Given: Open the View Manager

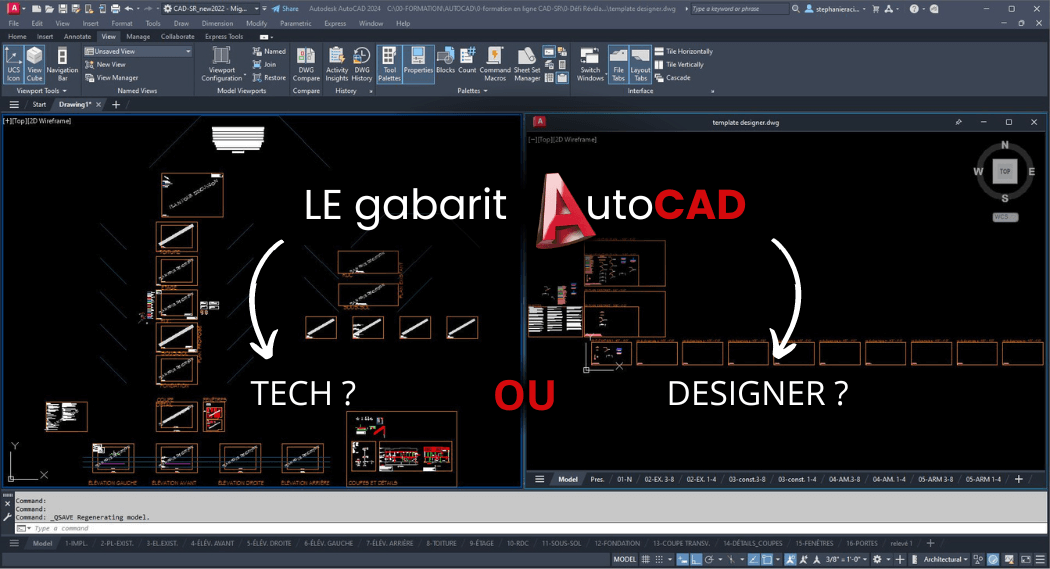Looking at the screenshot, I should tap(111, 78).
